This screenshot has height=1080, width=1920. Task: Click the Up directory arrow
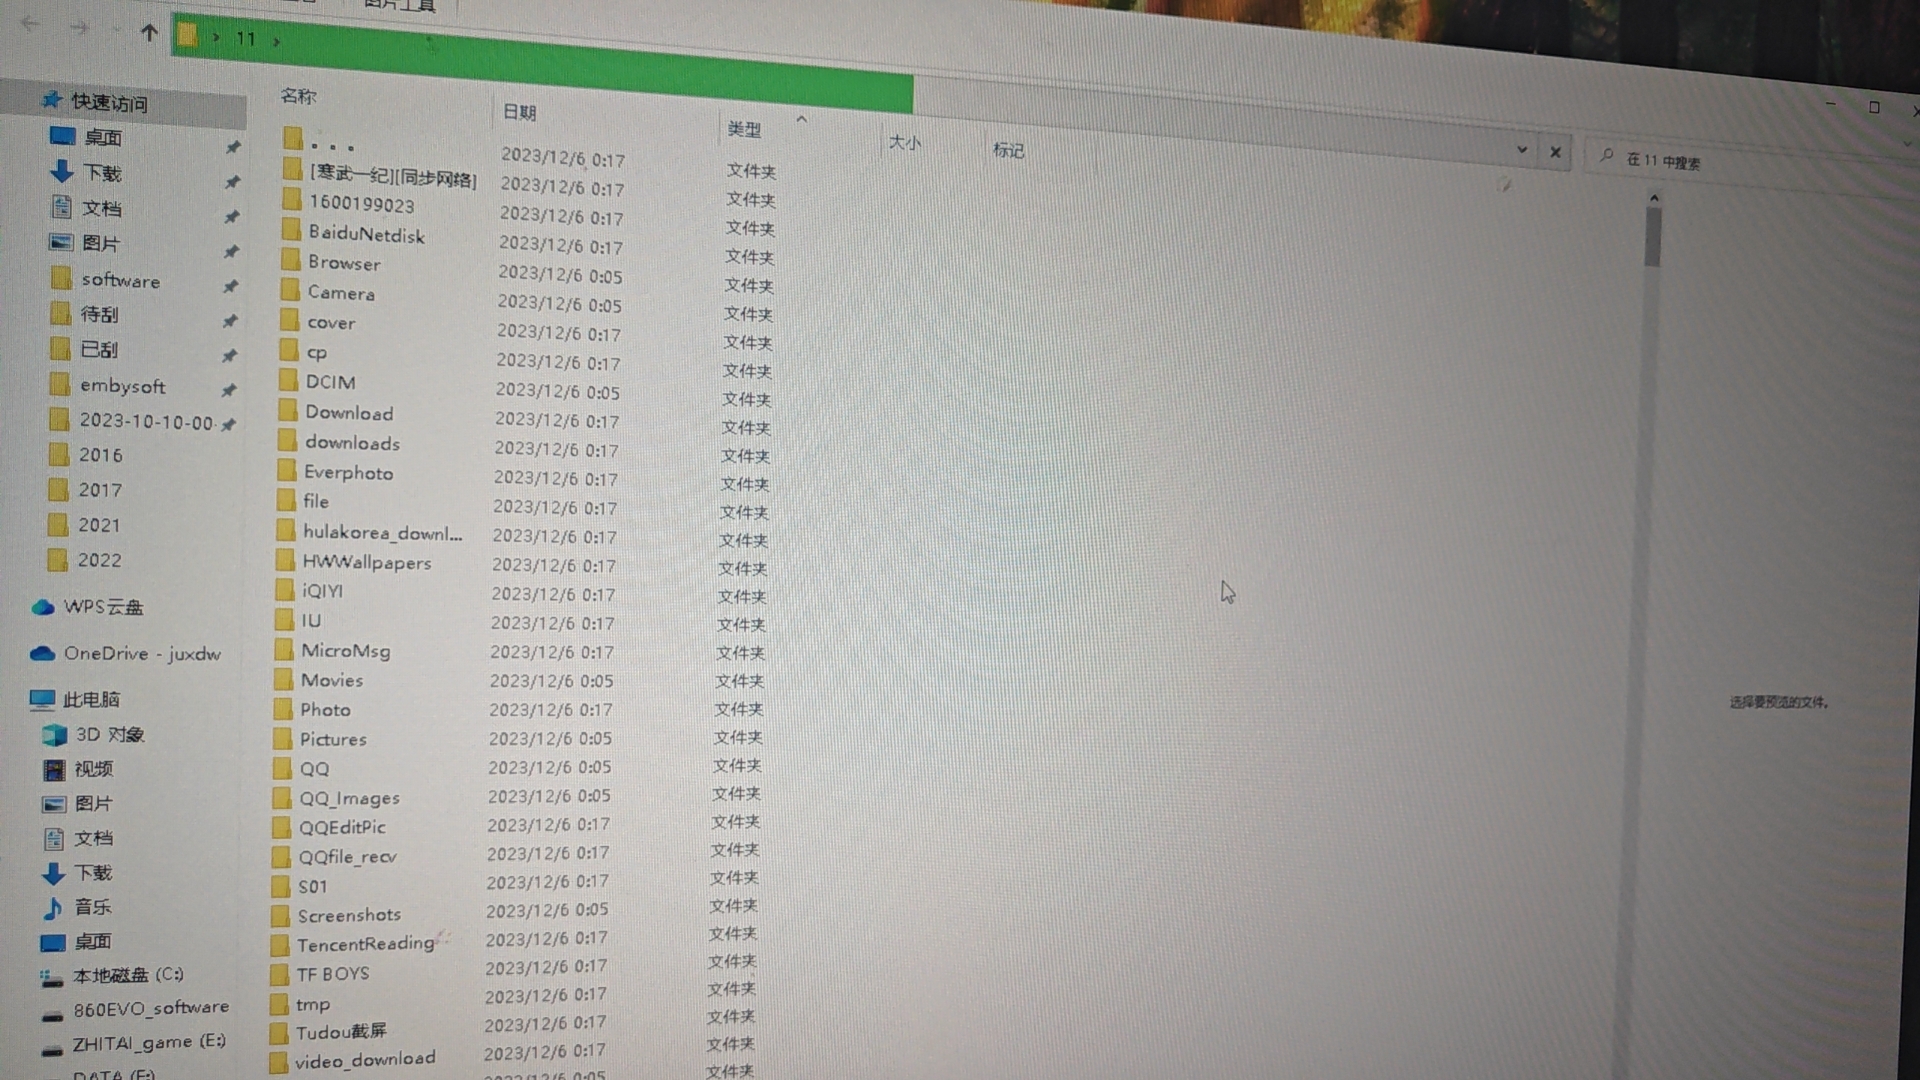click(x=149, y=33)
